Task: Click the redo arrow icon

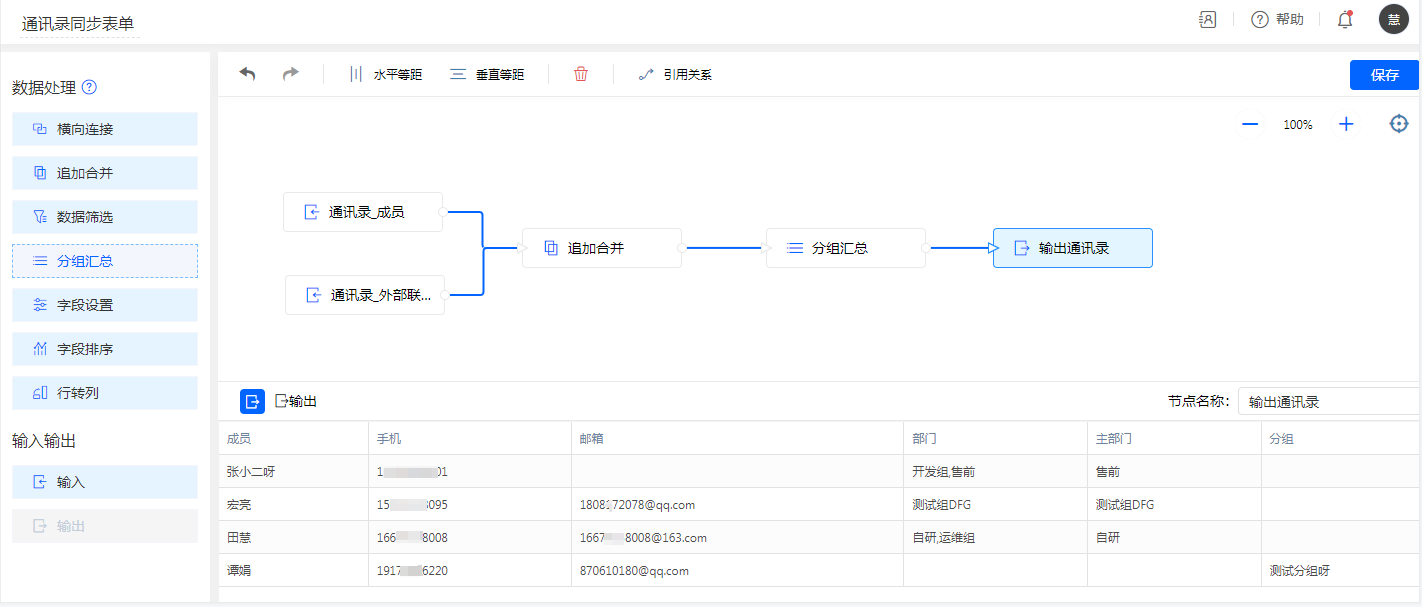Action: [x=290, y=74]
